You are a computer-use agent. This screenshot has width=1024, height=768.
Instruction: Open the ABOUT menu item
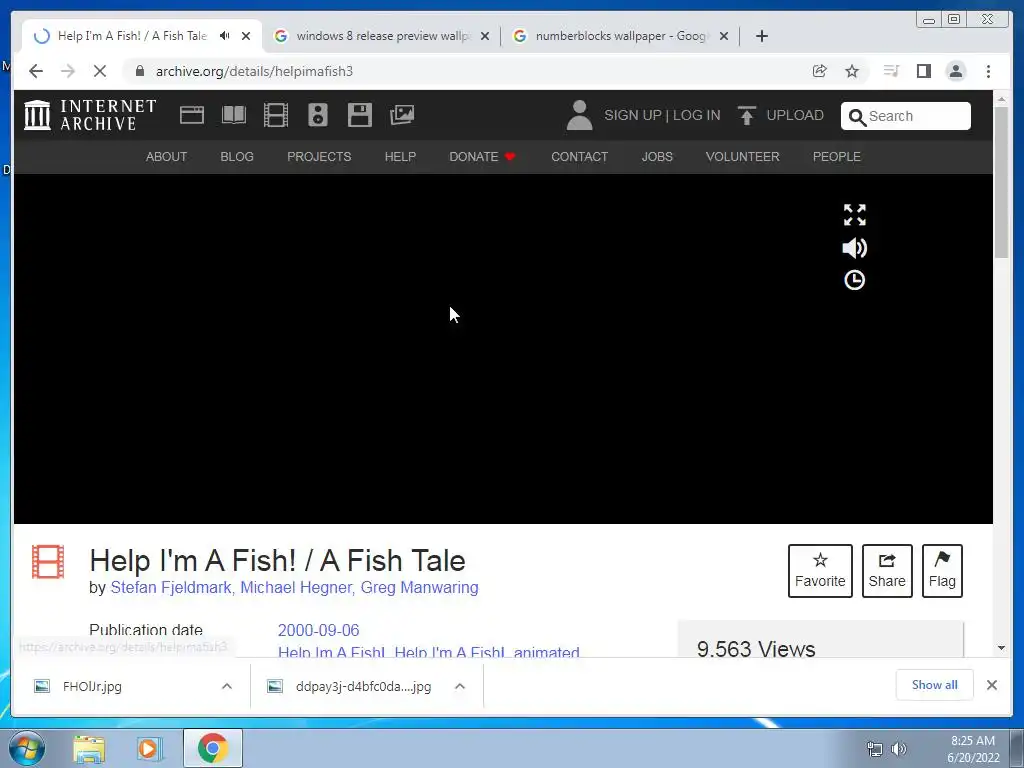coord(167,157)
